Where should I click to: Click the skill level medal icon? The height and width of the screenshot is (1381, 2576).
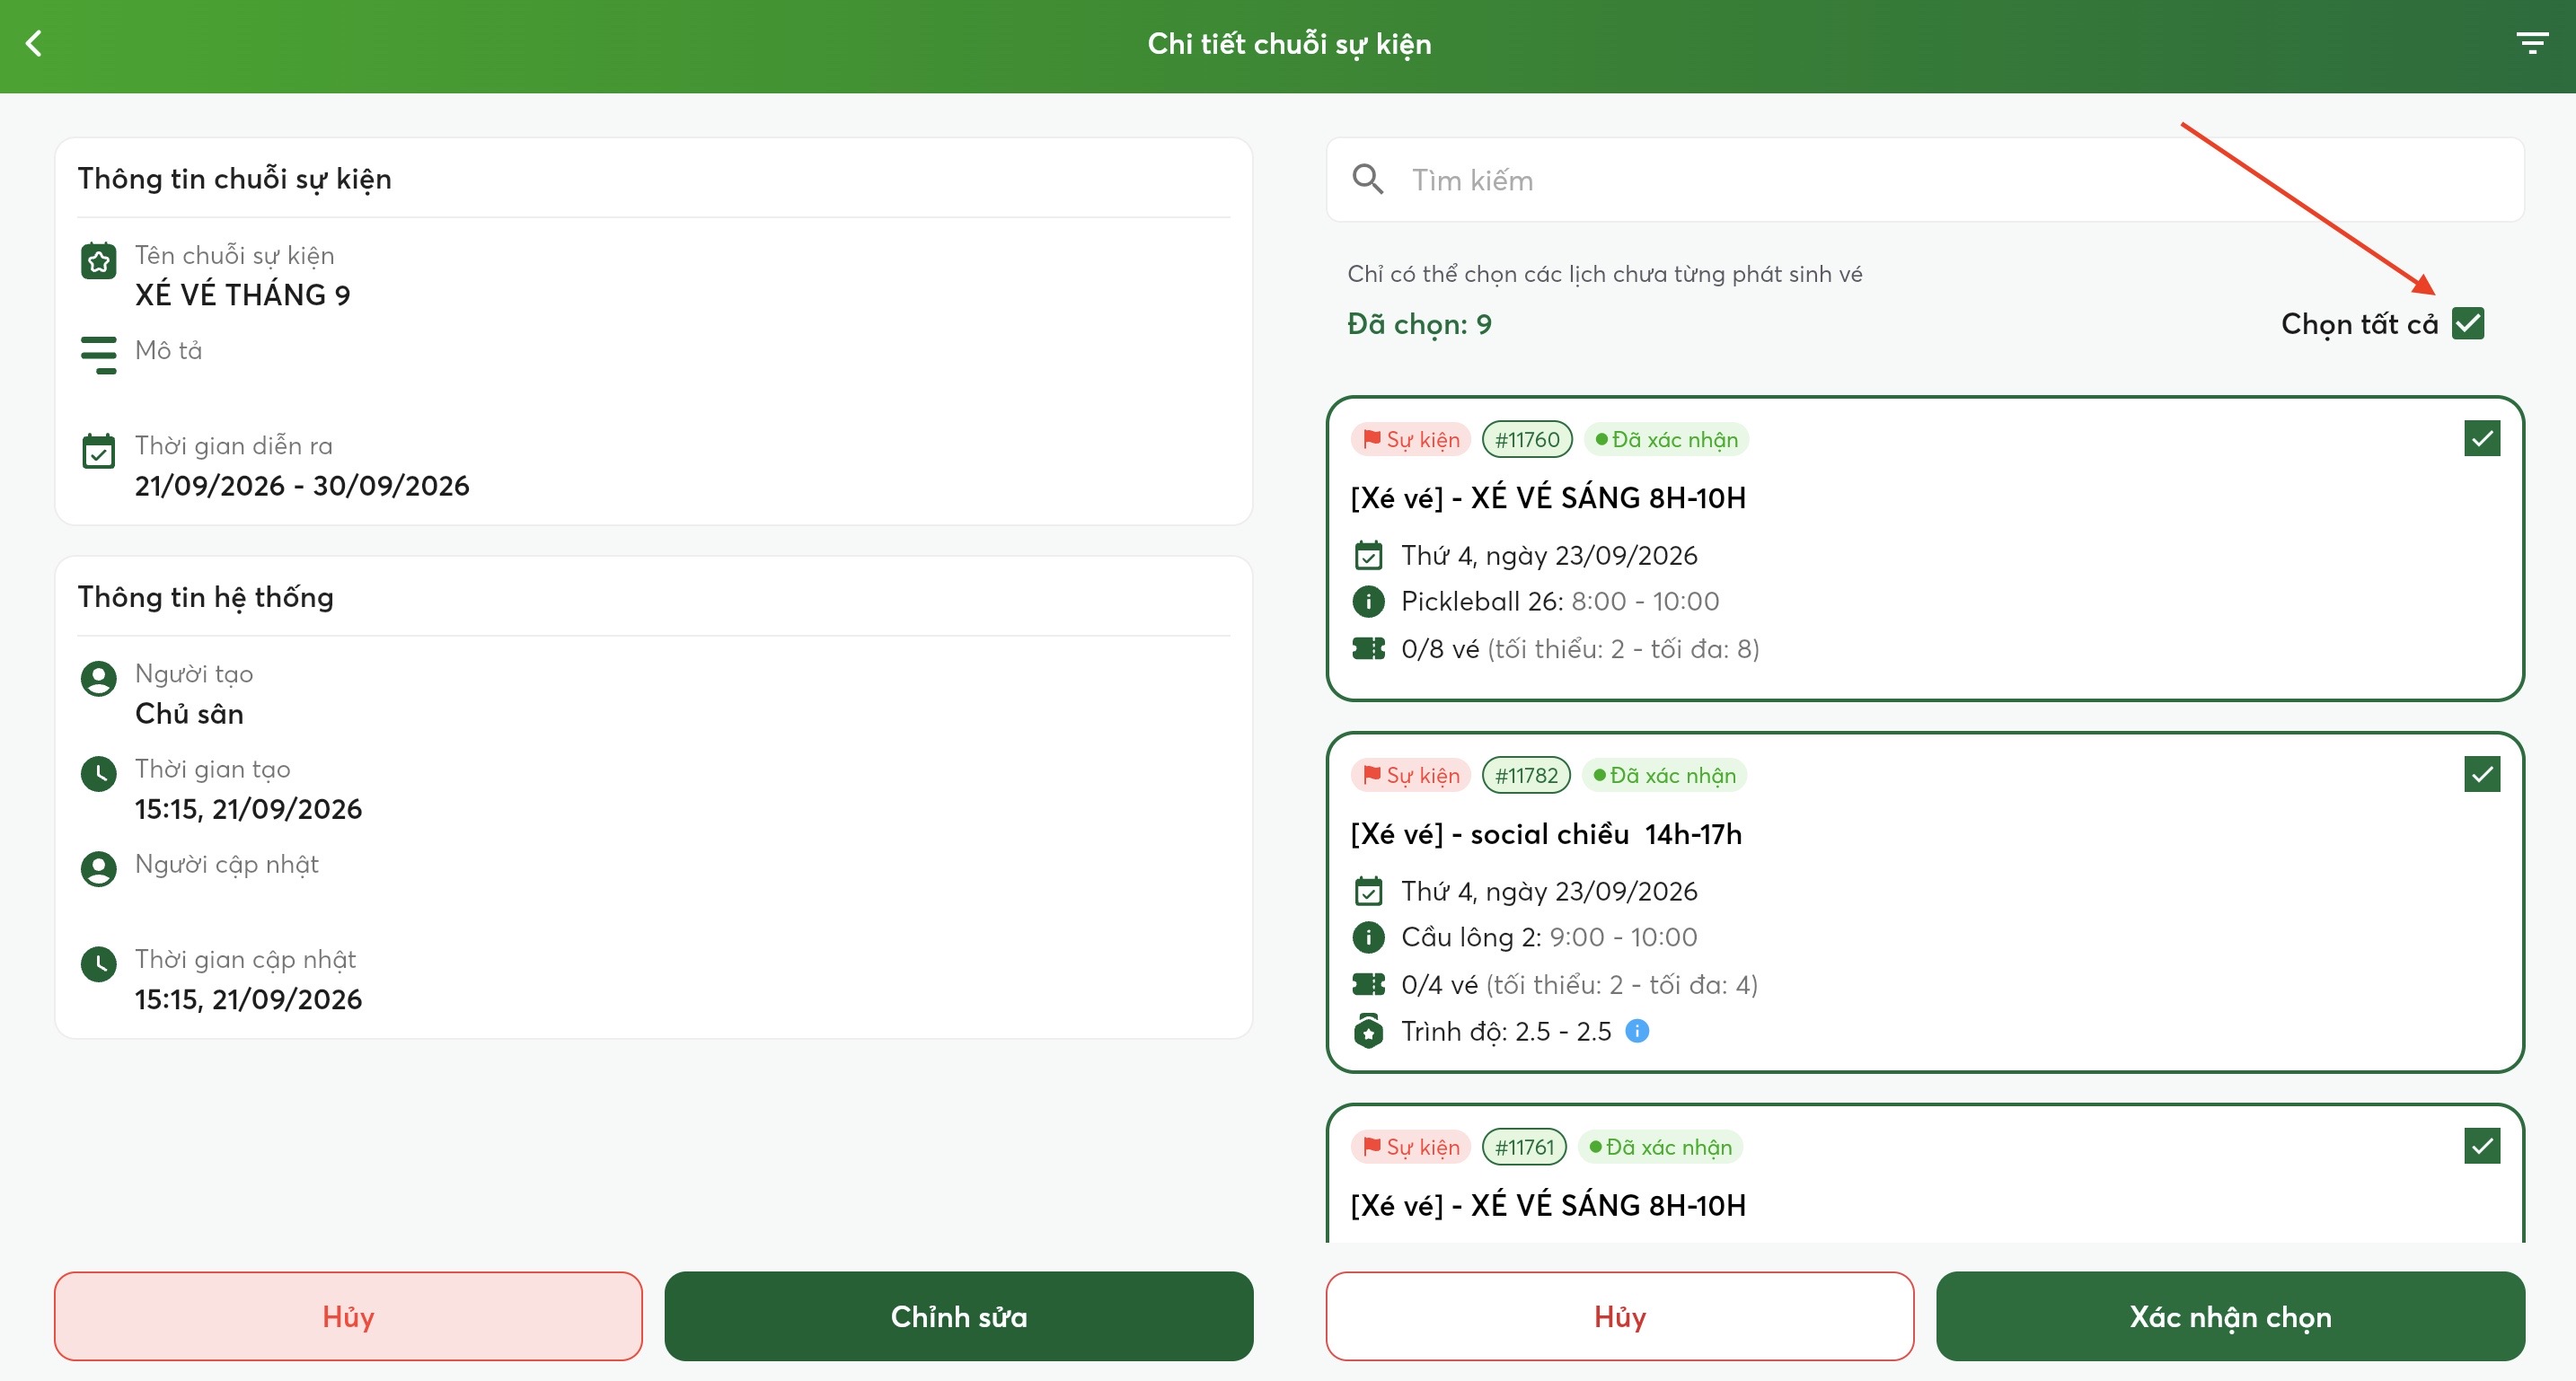1368,1031
